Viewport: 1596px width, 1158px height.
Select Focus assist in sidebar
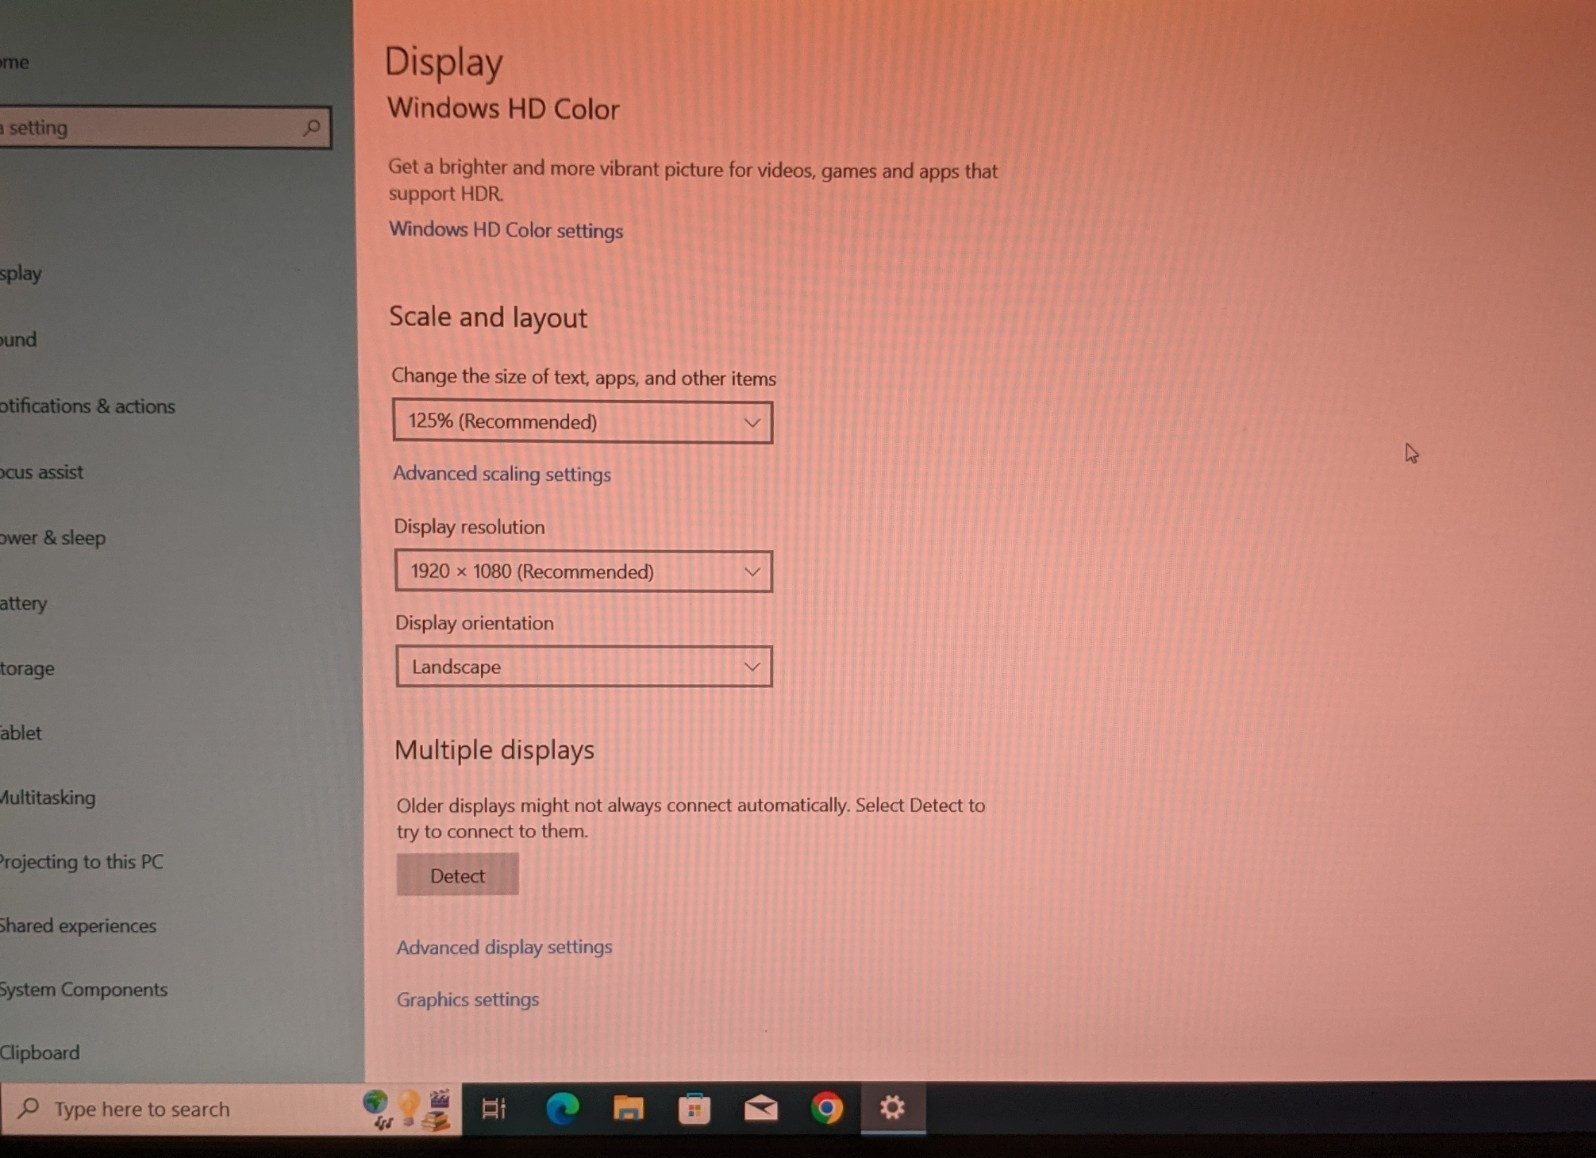(x=41, y=472)
